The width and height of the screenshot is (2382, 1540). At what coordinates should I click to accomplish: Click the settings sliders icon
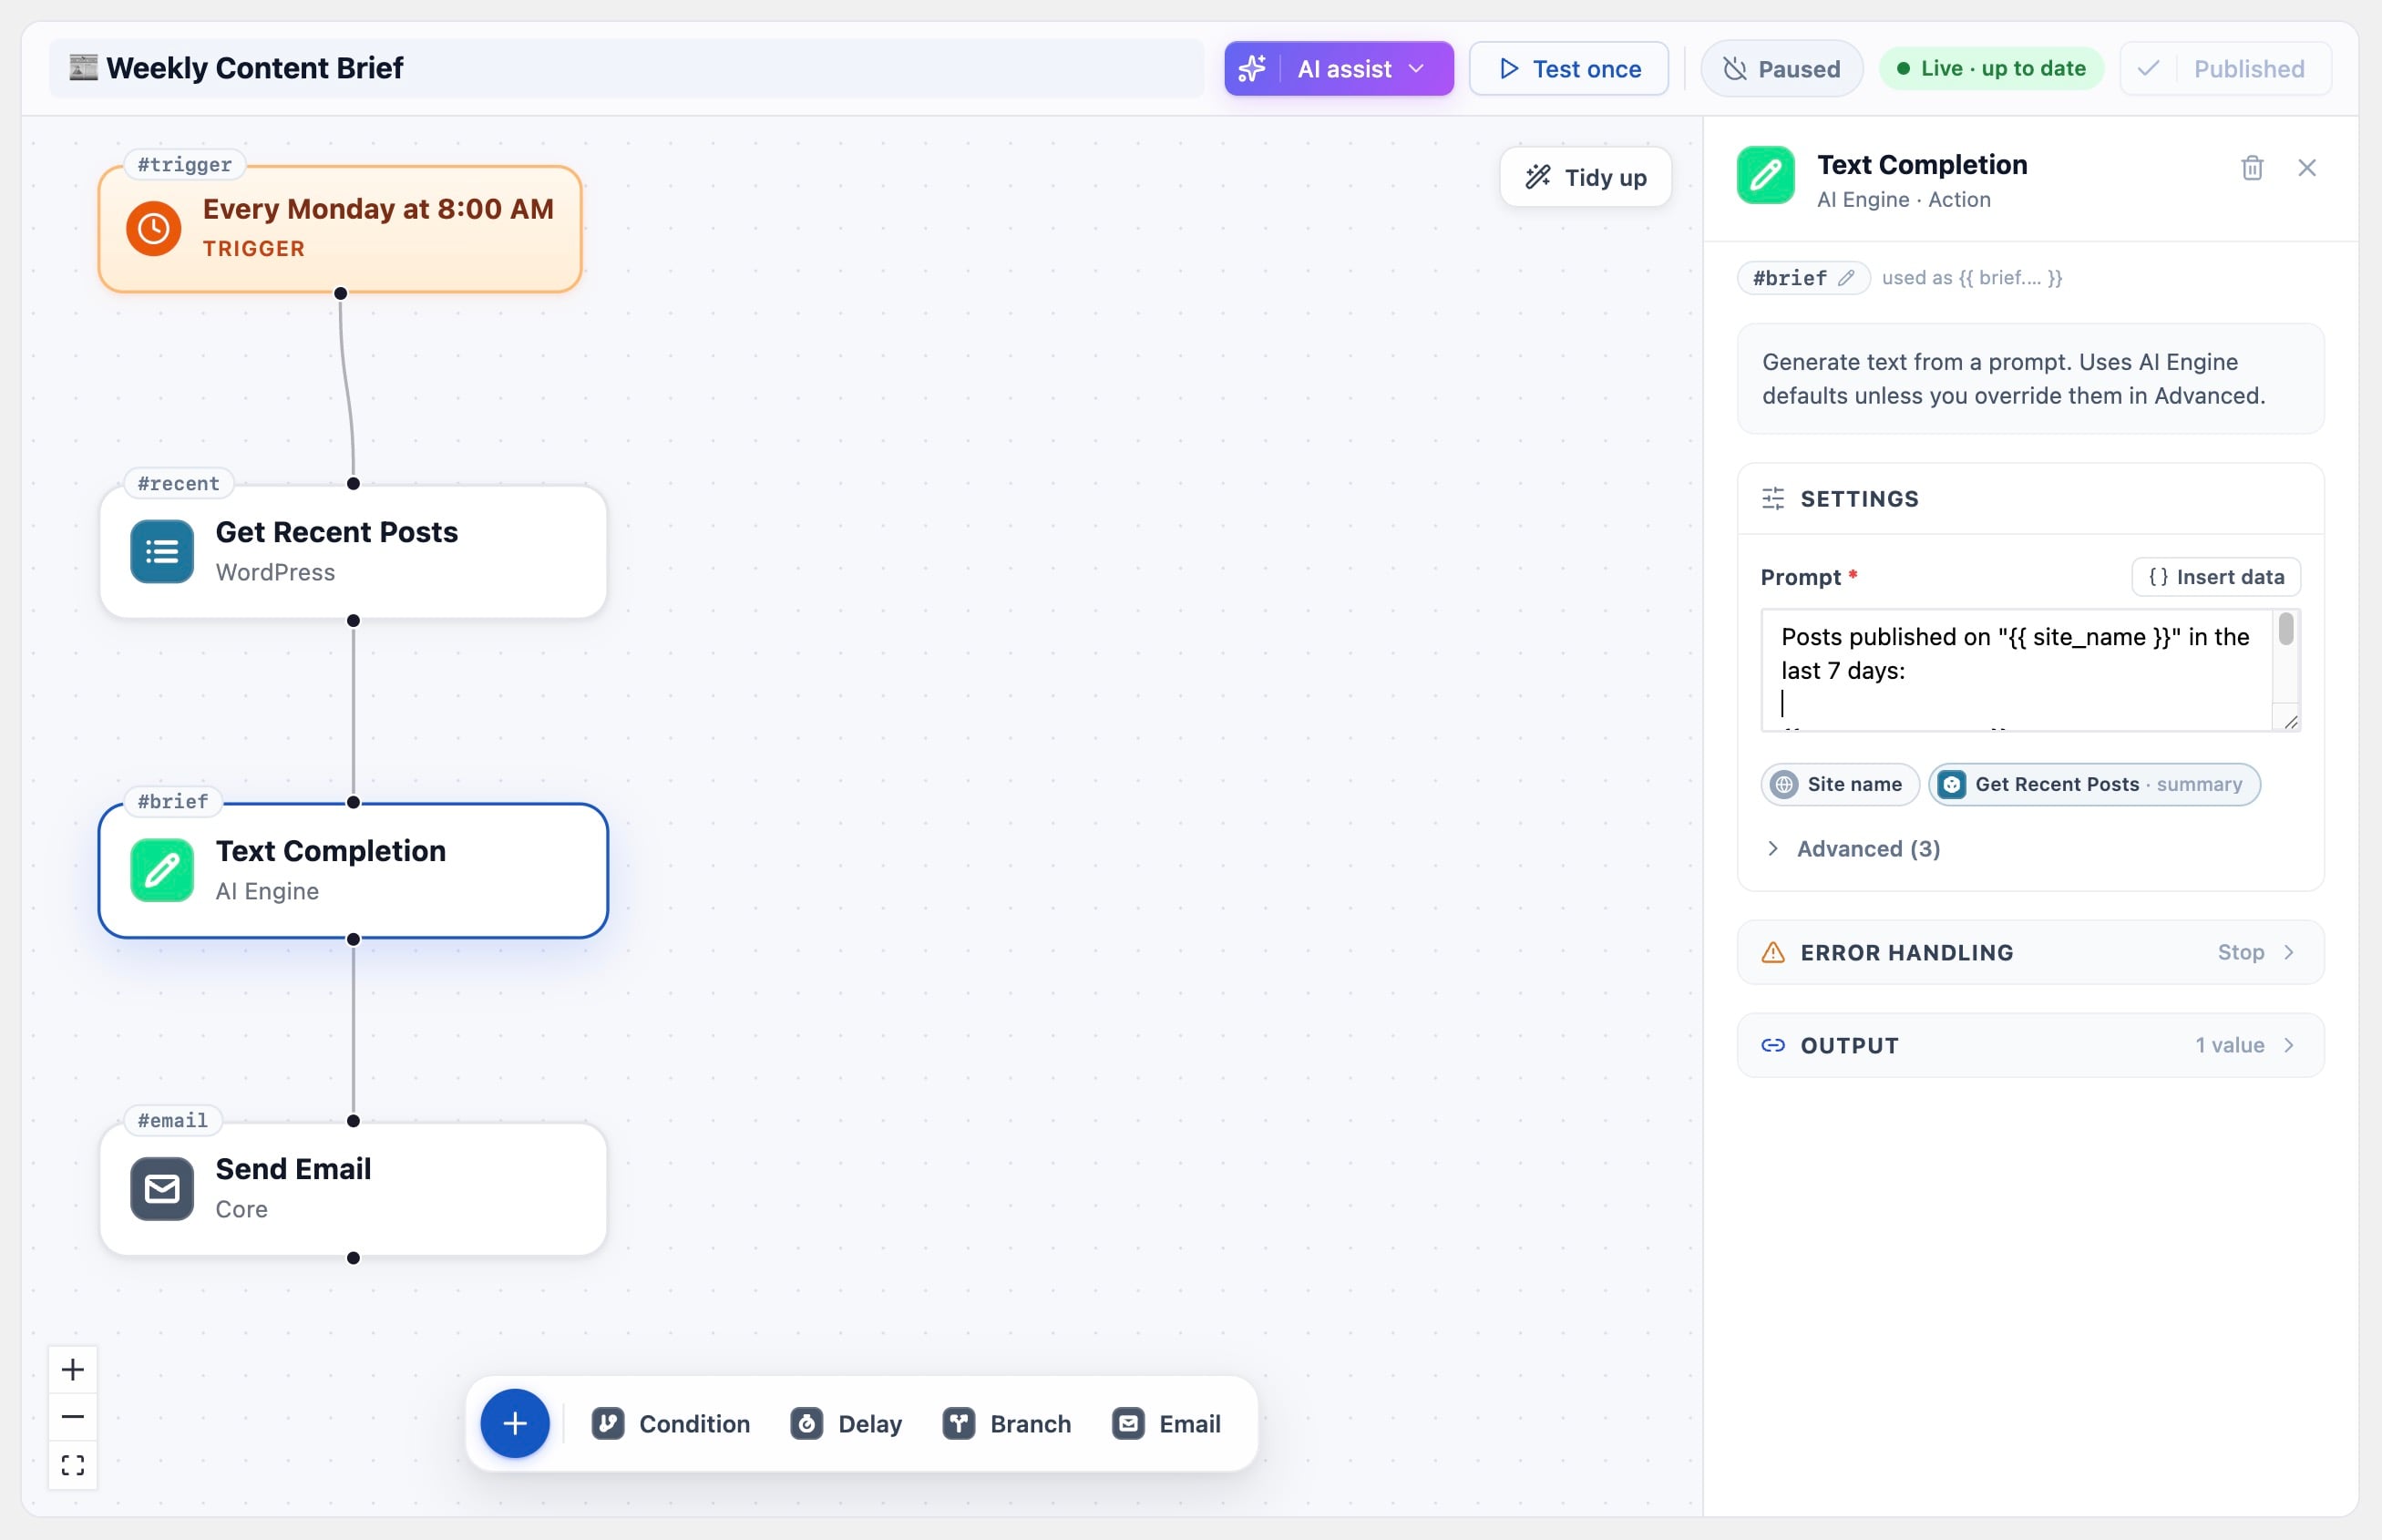(x=1773, y=498)
